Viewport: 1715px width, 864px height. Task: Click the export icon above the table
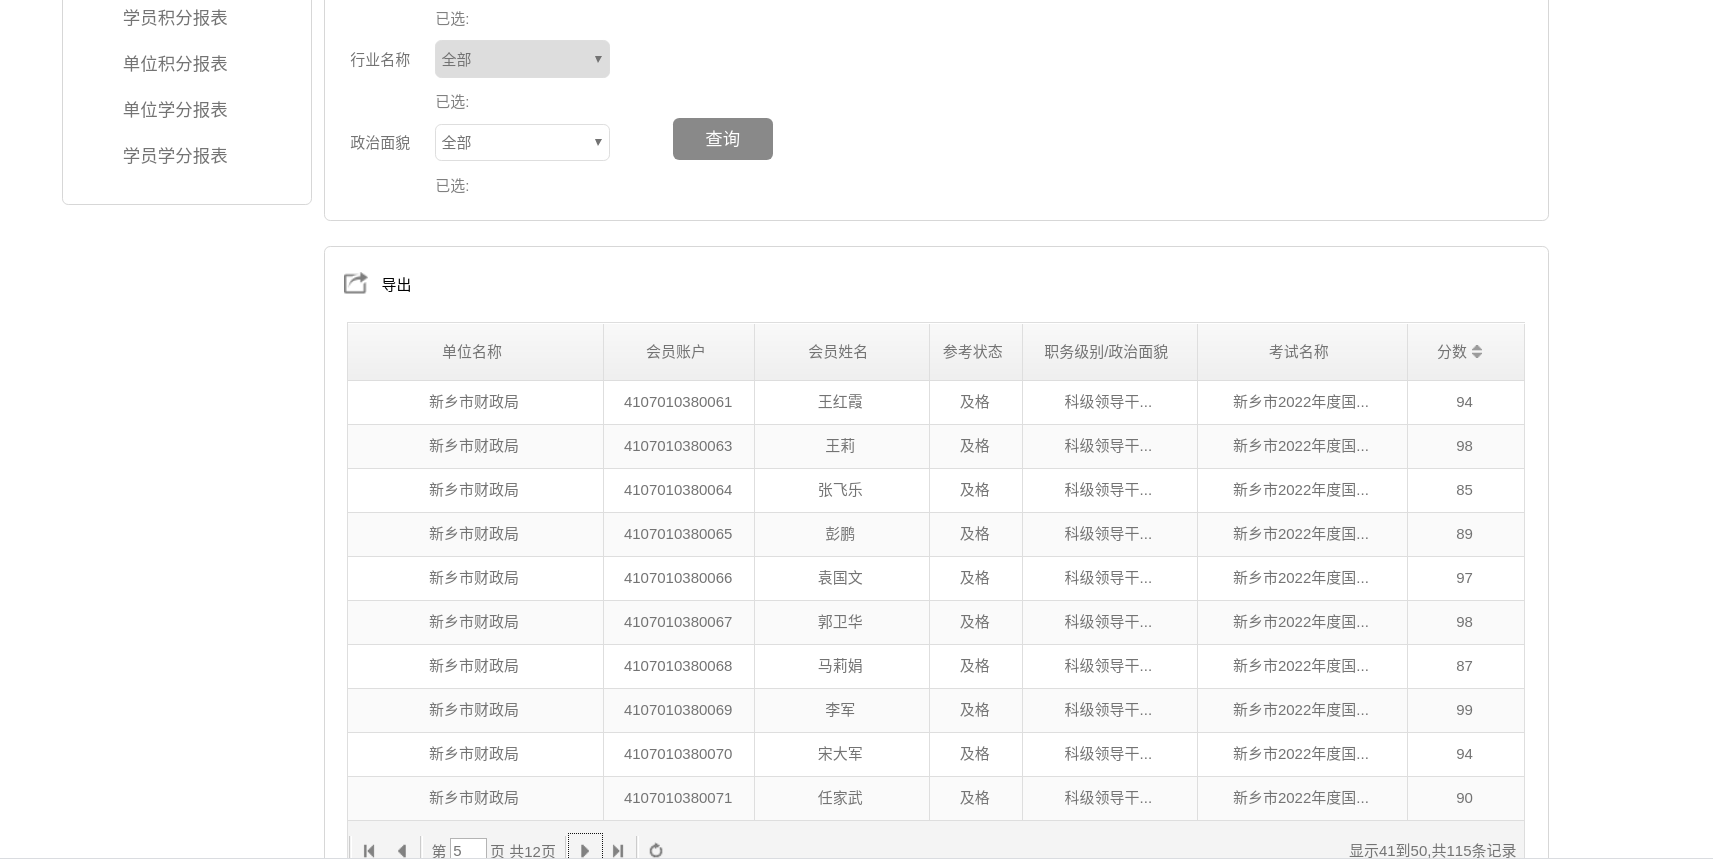pos(355,284)
